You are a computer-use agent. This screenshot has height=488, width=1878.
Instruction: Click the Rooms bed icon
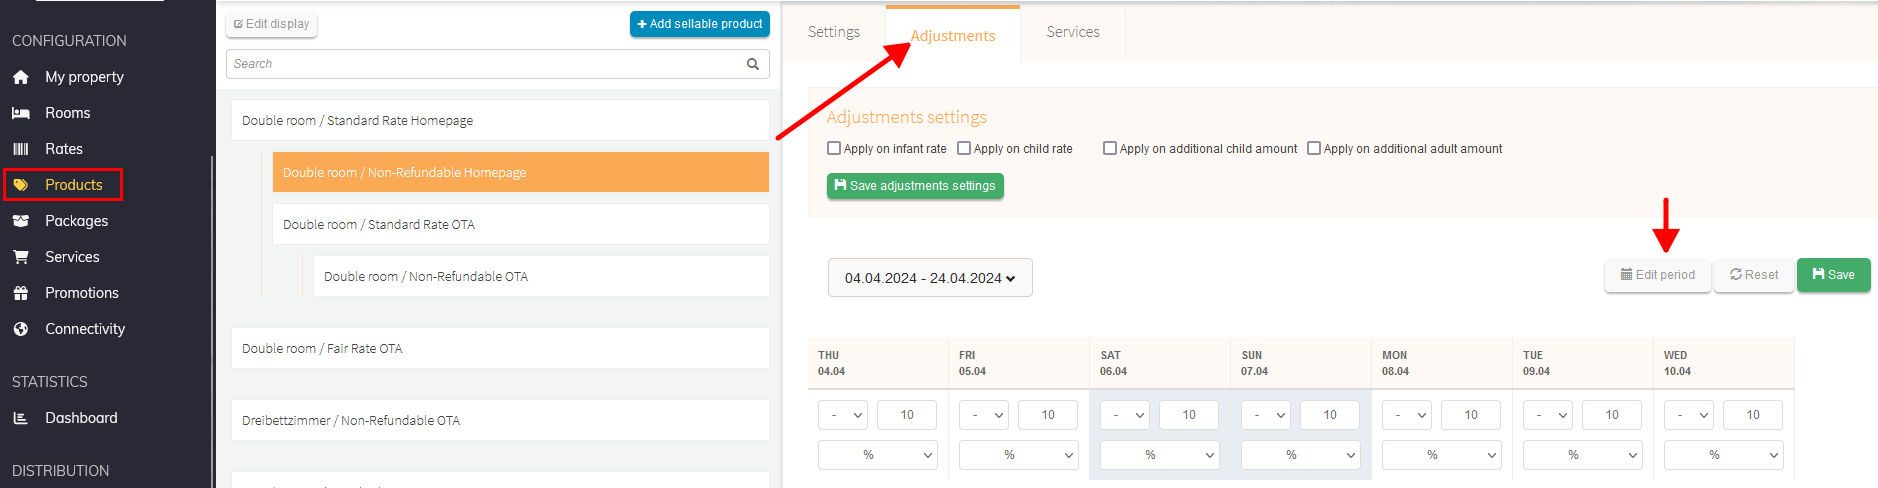coord(21,113)
